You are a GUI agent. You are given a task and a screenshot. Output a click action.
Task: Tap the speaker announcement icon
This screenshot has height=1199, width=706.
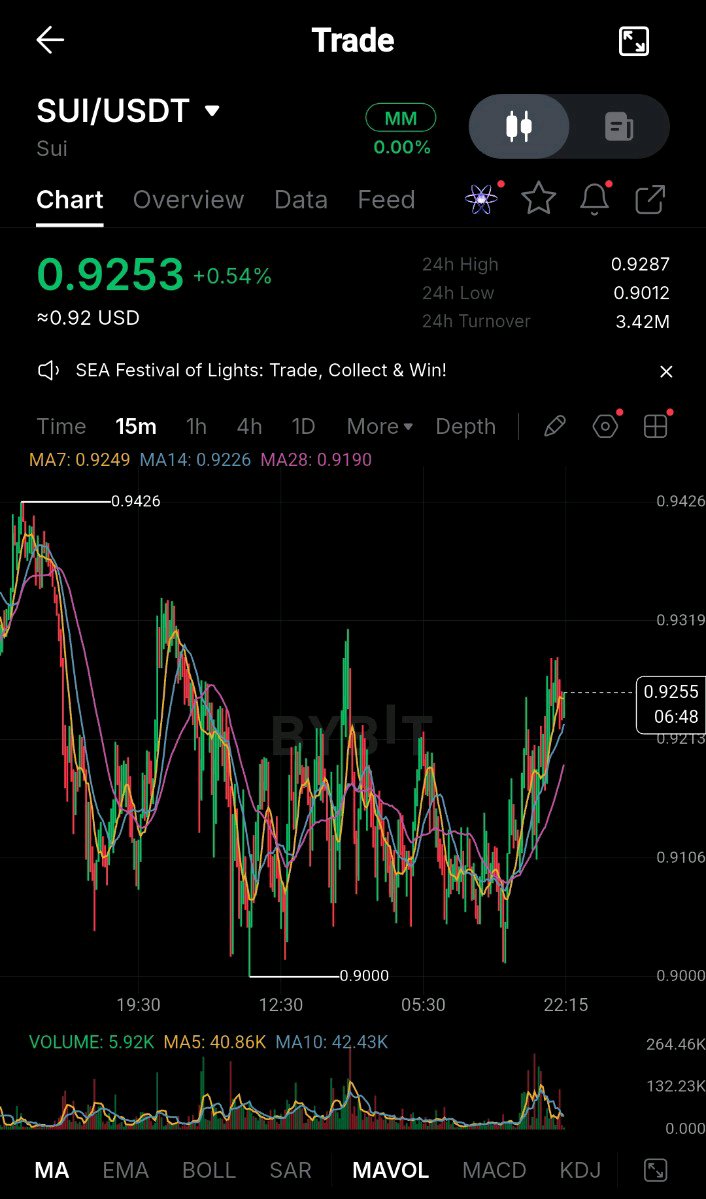[x=48, y=371]
